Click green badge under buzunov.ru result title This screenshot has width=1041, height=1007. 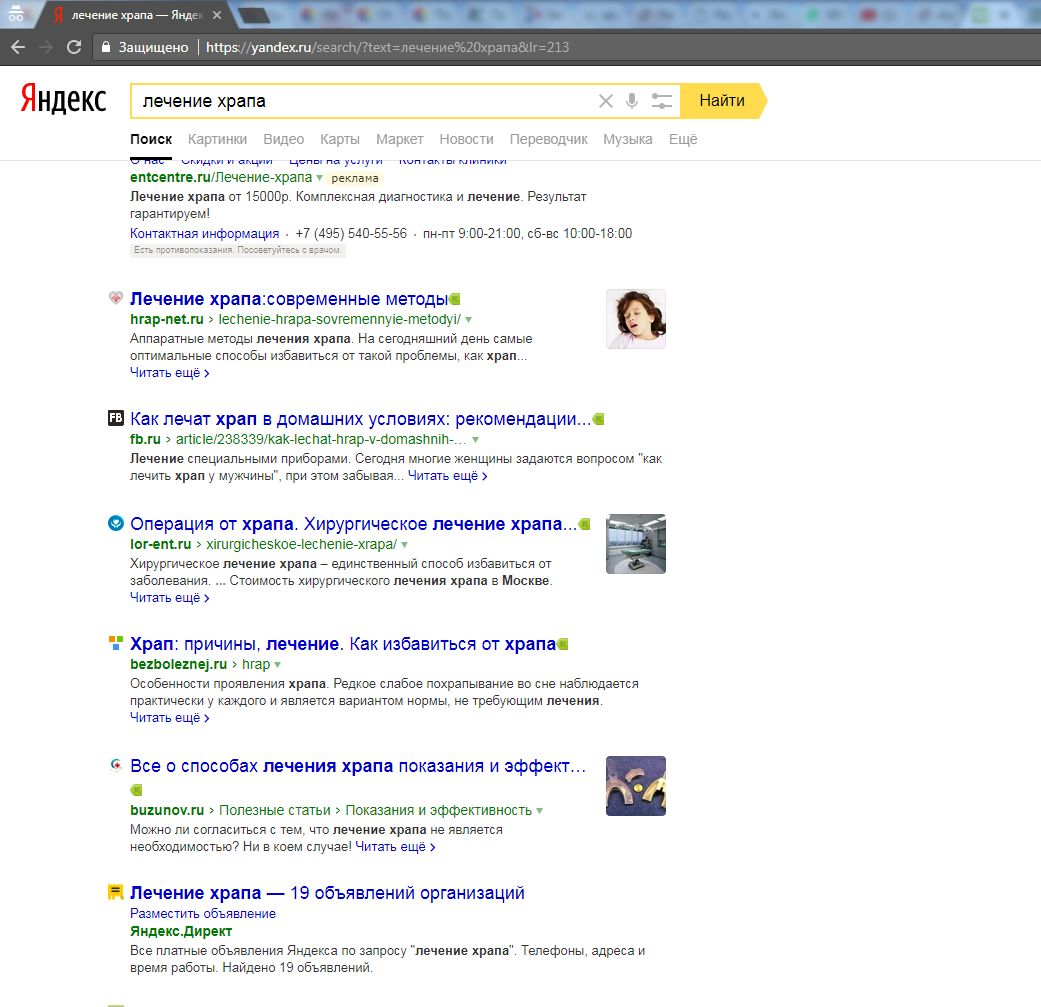[136, 789]
